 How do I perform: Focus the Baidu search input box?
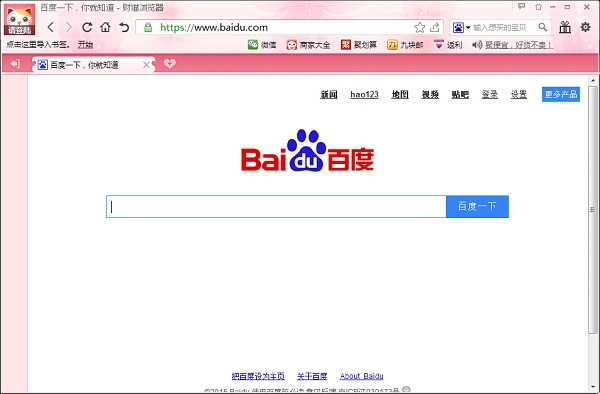click(x=276, y=207)
